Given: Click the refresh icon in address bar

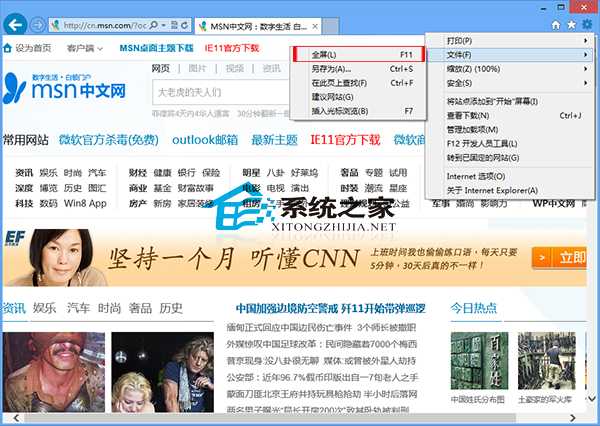Looking at the screenshot, I should [185, 25].
